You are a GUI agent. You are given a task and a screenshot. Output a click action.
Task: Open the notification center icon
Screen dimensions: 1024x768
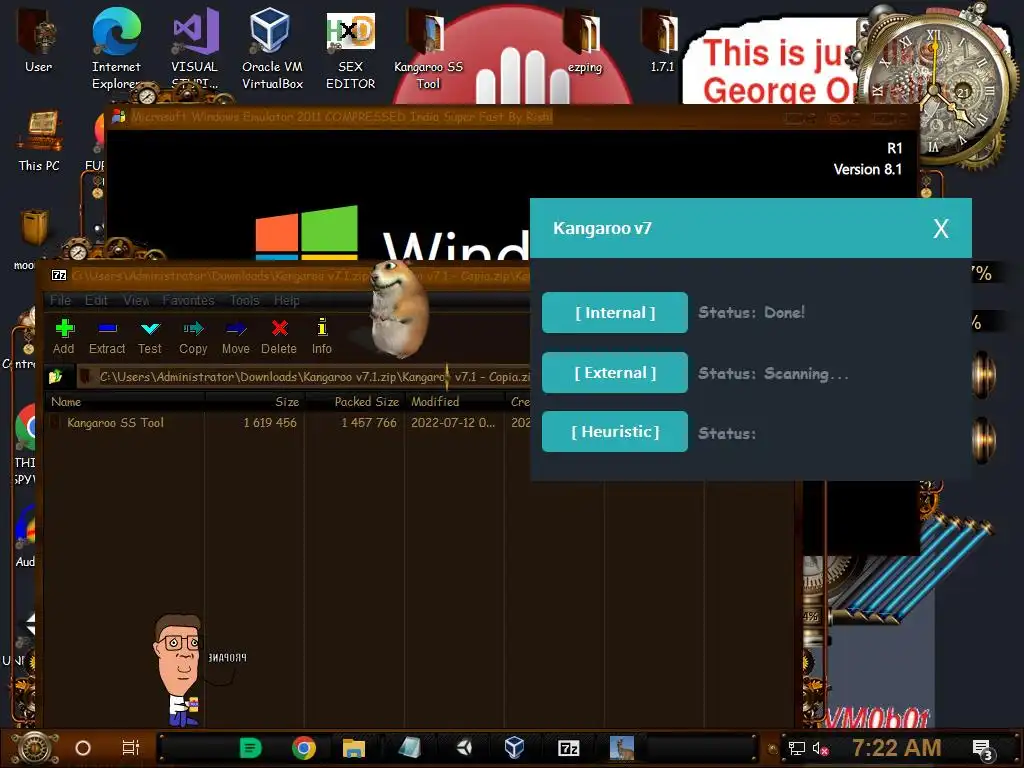[x=983, y=750]
